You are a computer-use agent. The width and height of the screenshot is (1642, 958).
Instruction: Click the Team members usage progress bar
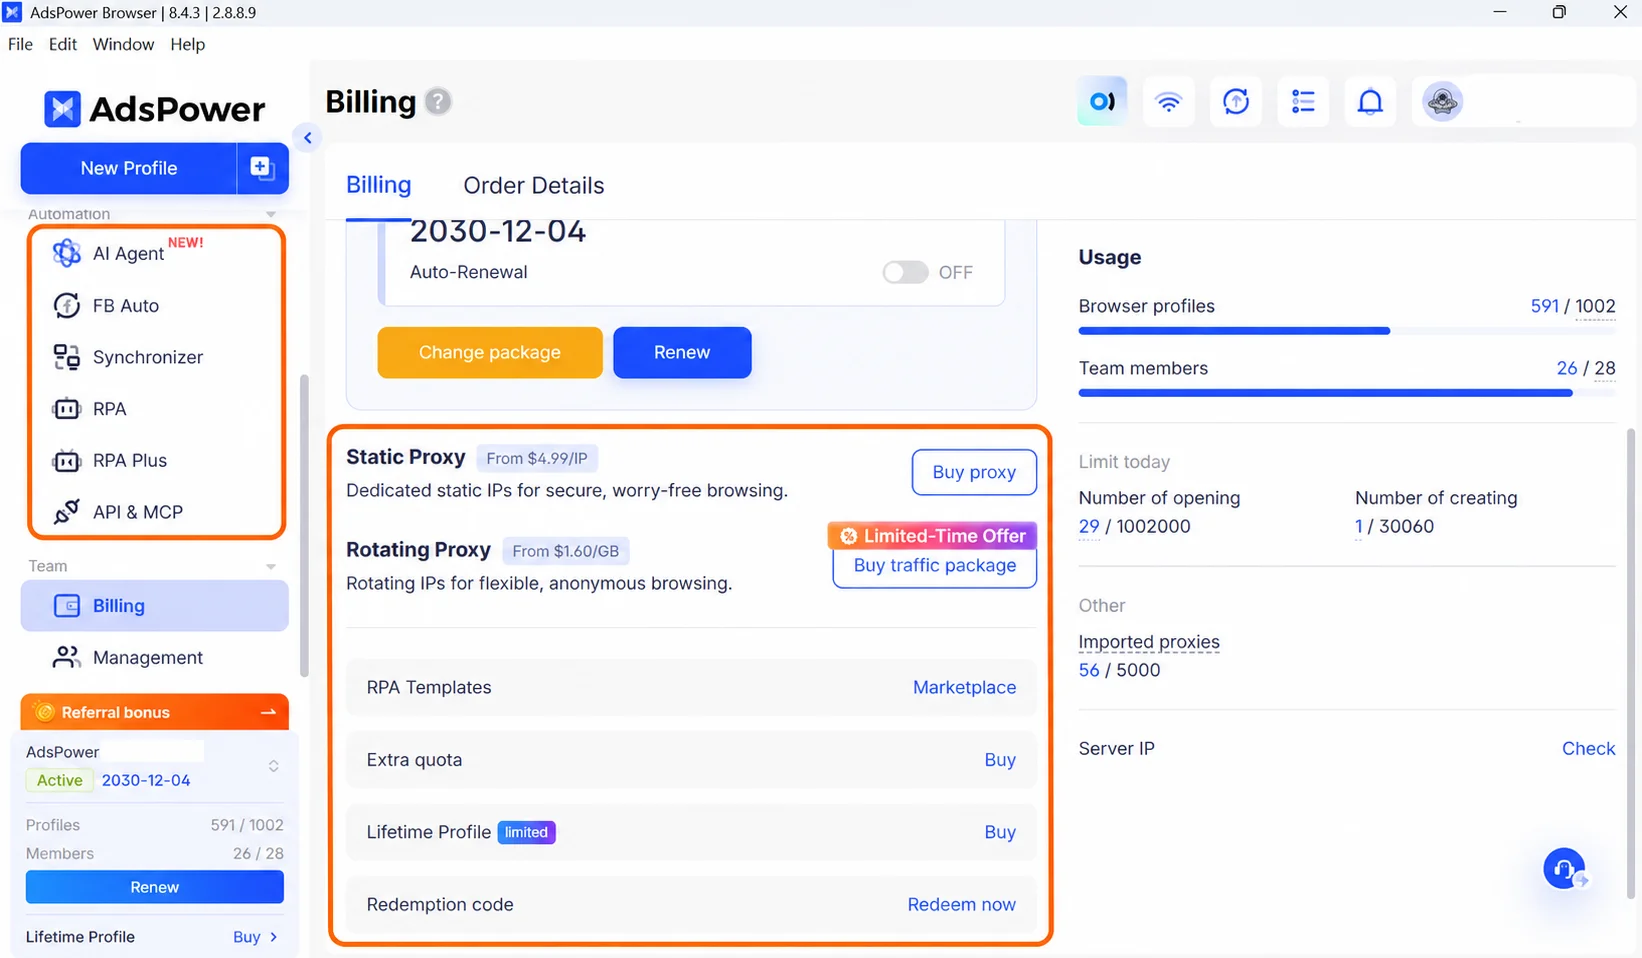pos(1347,393)
